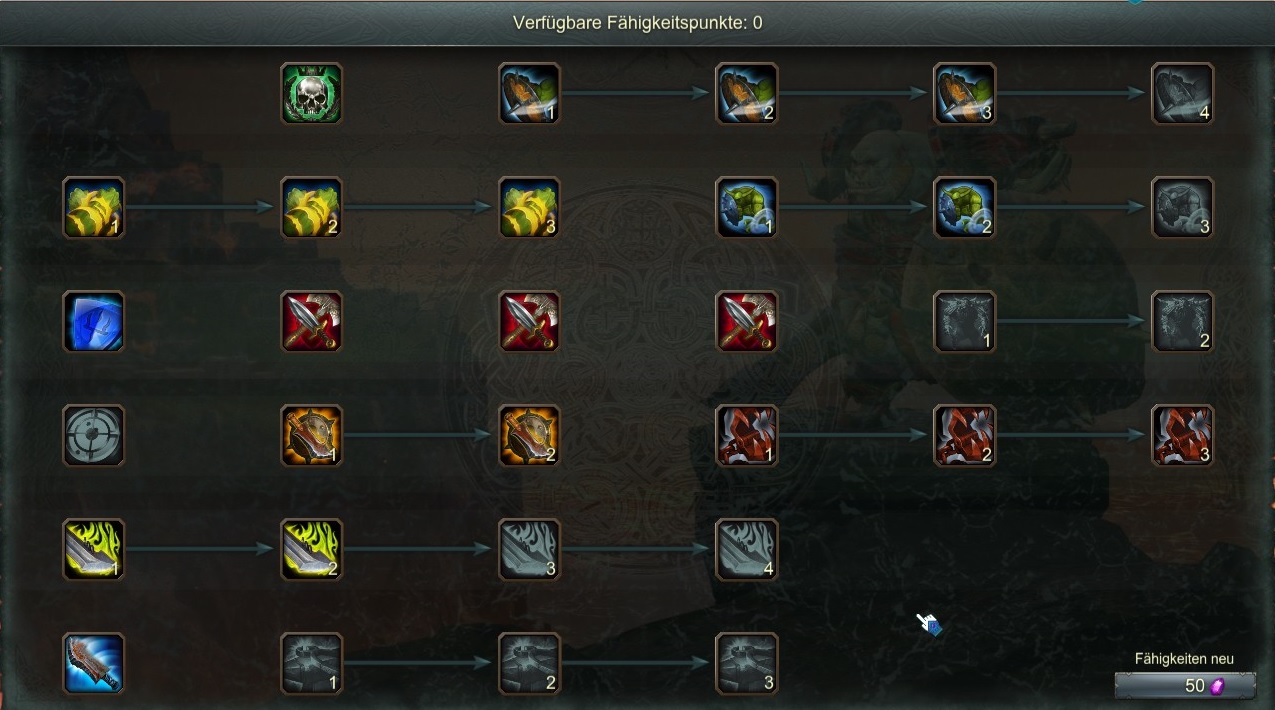Select the blue cleaver skill icon
The height and width of the screenshot is (710, 1275).
[94, 663]
